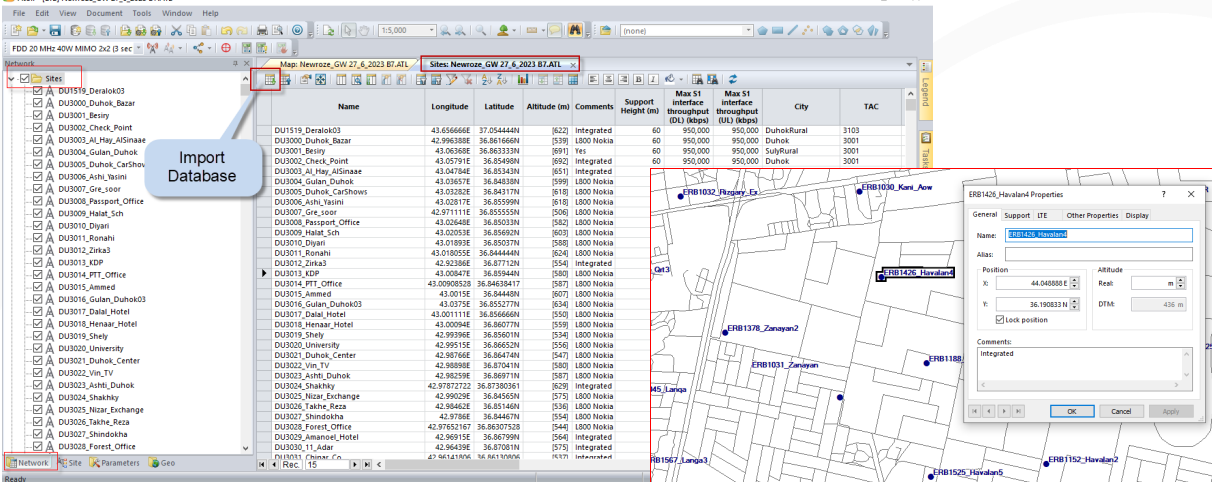Click the Print icon in toolbar

262,31
